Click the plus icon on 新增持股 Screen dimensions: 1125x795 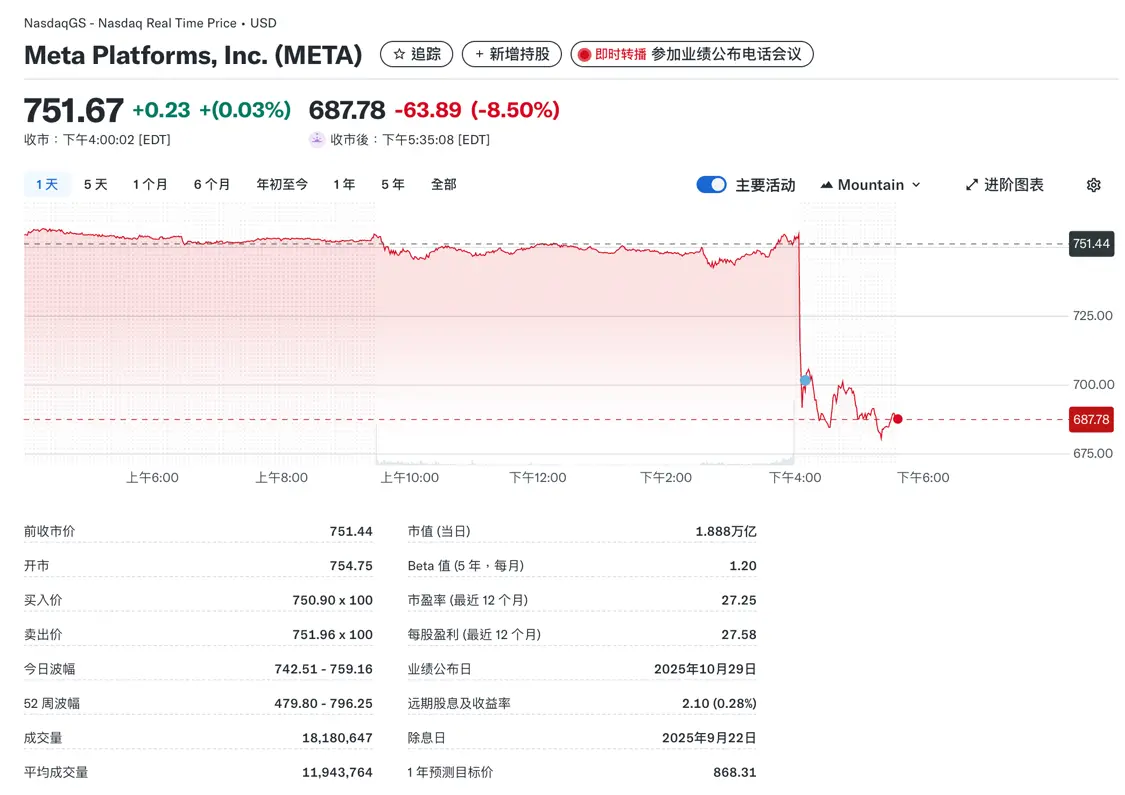[x=480, y=54]
